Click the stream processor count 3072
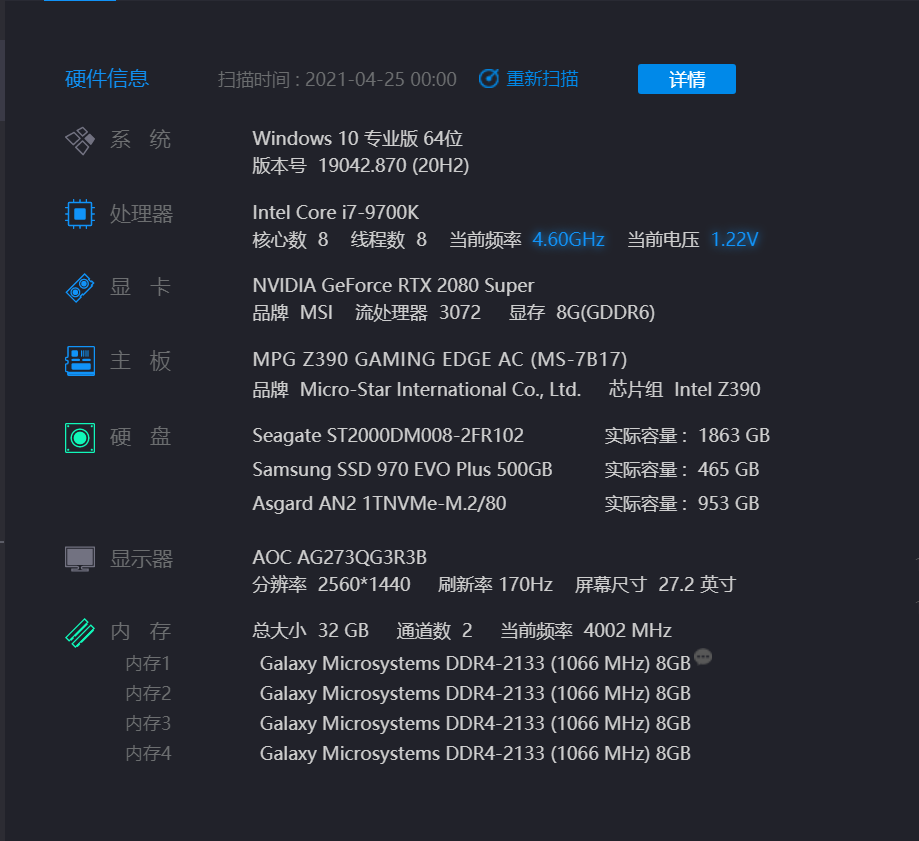 pyautogui.click(x=460, y=313)
